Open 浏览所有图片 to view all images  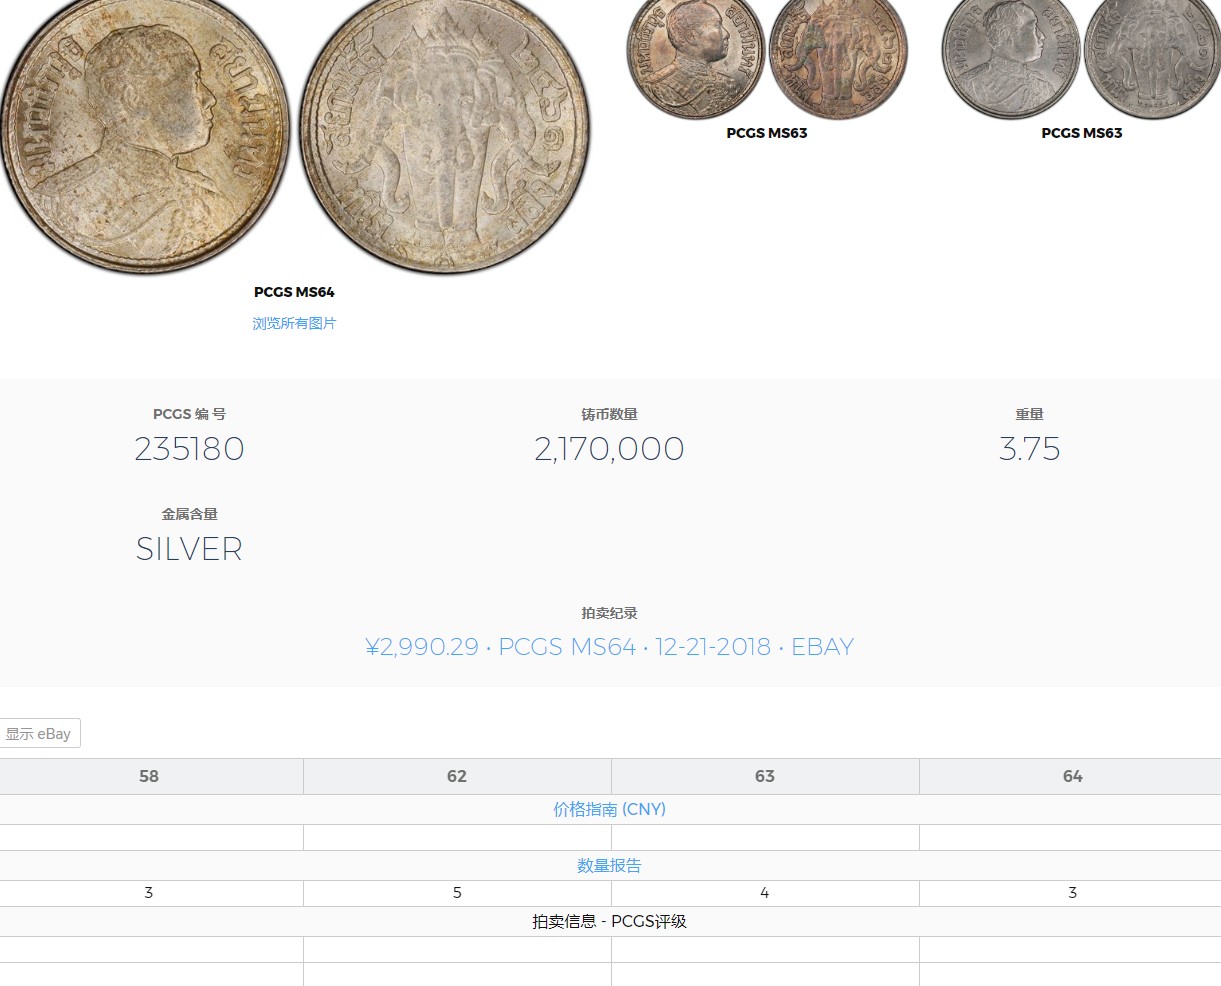[295, 323]
